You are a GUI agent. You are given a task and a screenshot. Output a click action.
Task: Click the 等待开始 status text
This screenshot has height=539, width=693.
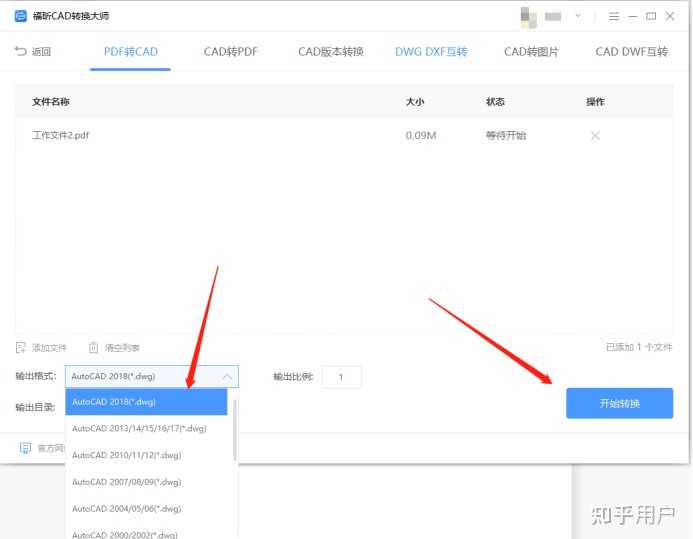(506, 136)
